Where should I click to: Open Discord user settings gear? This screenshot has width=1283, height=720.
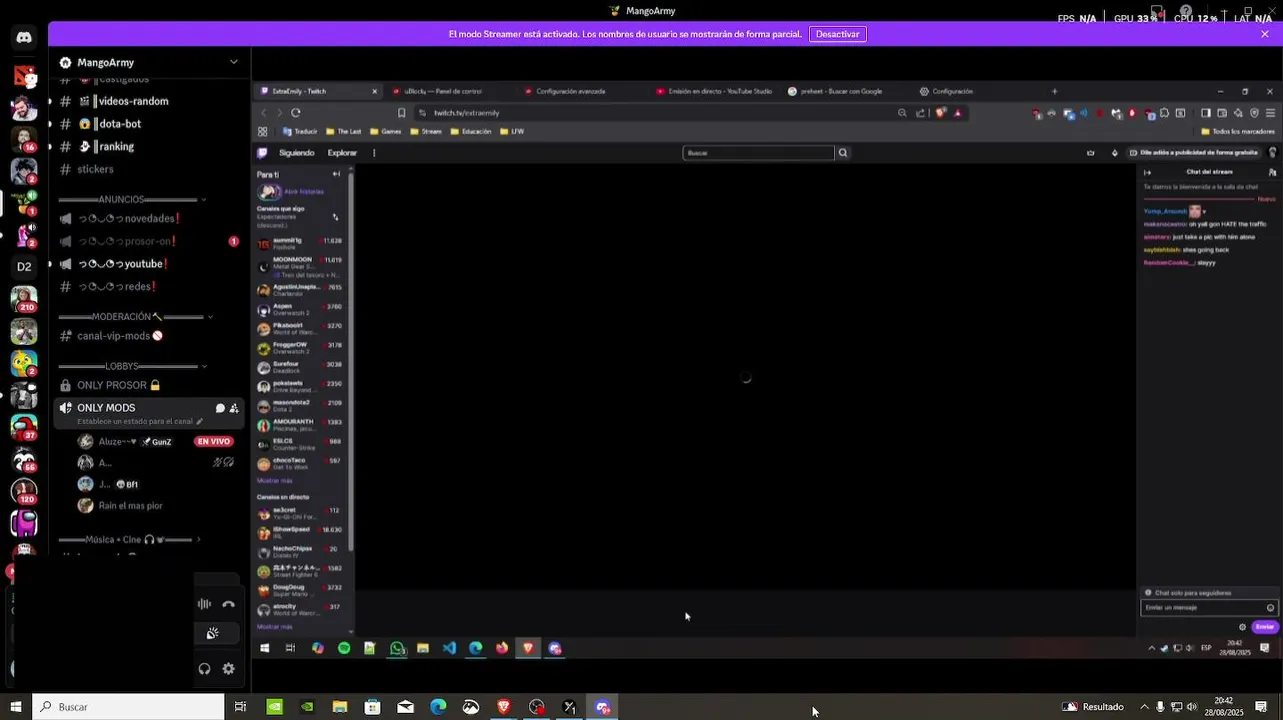(228, 669)
